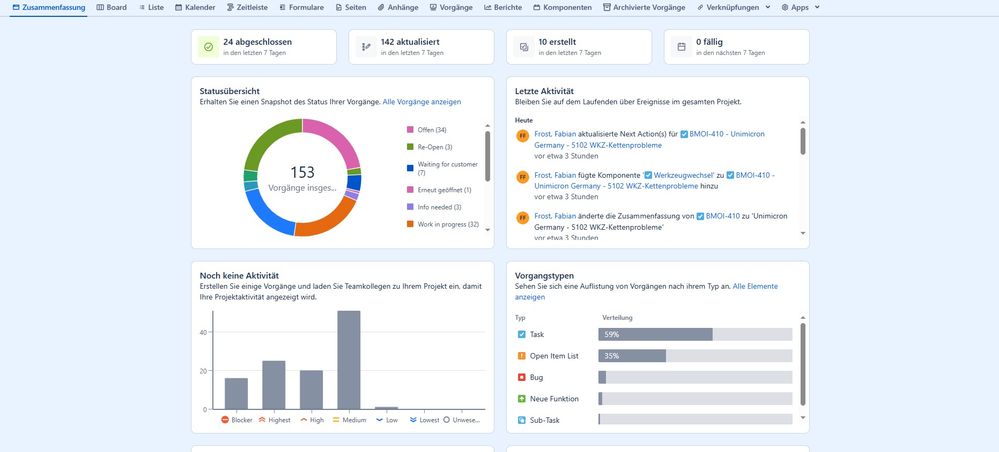Open the Komponenten tab
This screenshot has width=999, height=452.
(x=563, y=8)
